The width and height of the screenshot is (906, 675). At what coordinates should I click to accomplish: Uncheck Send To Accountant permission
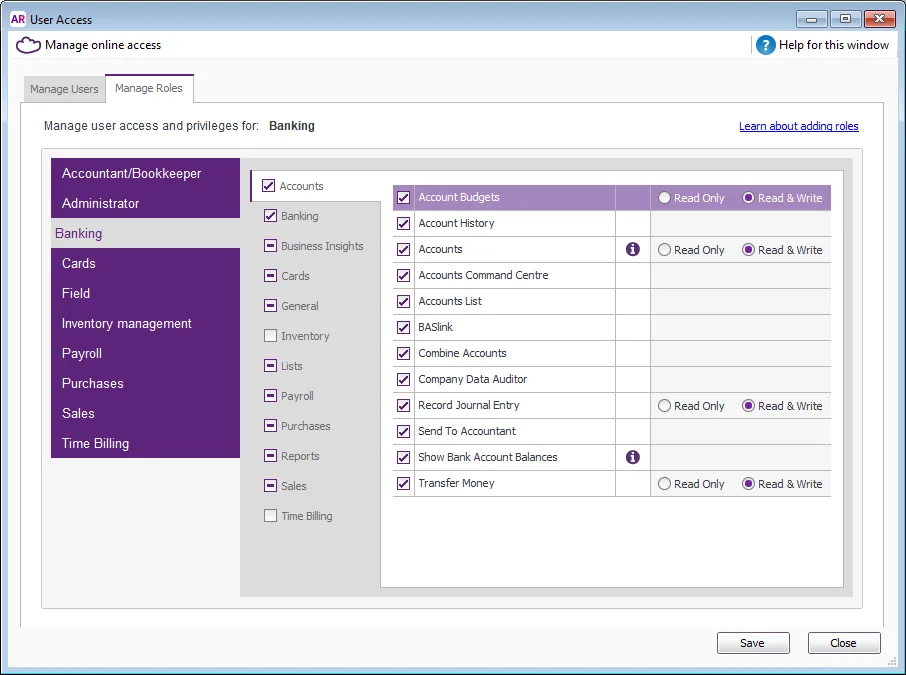[403, 432]
